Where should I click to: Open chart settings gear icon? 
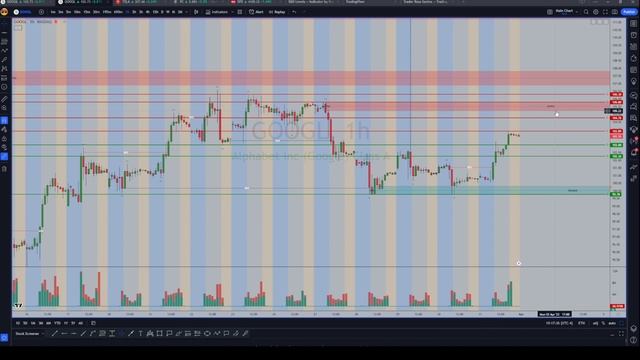[x=596, y=12]
